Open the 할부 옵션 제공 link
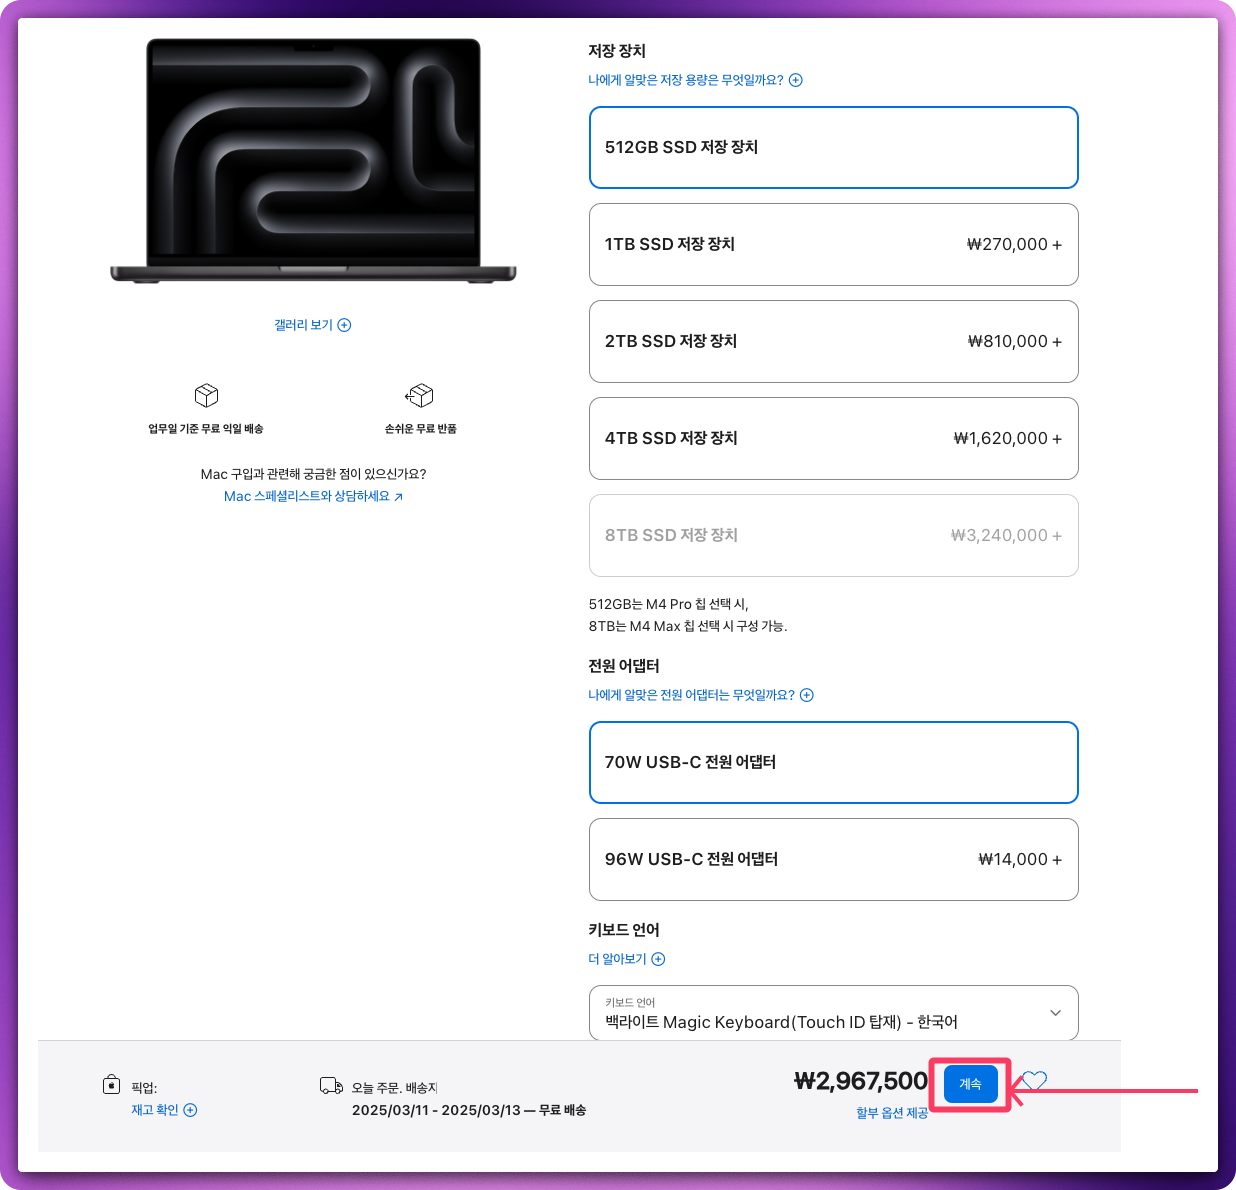Image resolution: width=1236 pixels, height=1190 pixels. (x=892, y=1113)
